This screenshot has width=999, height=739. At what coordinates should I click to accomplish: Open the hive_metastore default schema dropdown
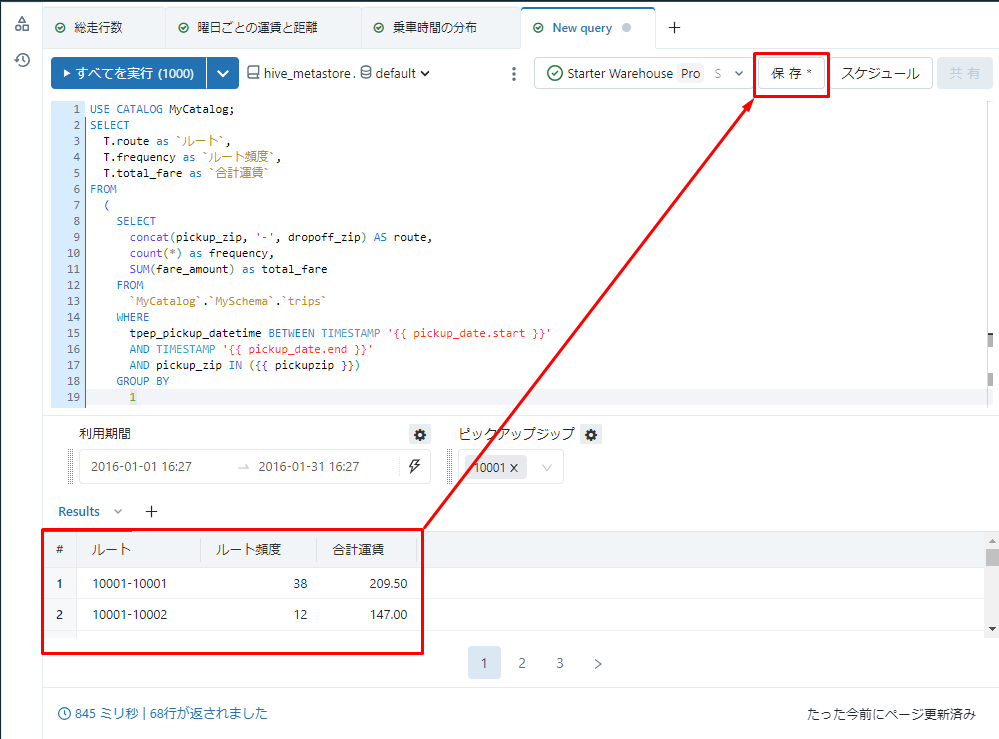340,73
